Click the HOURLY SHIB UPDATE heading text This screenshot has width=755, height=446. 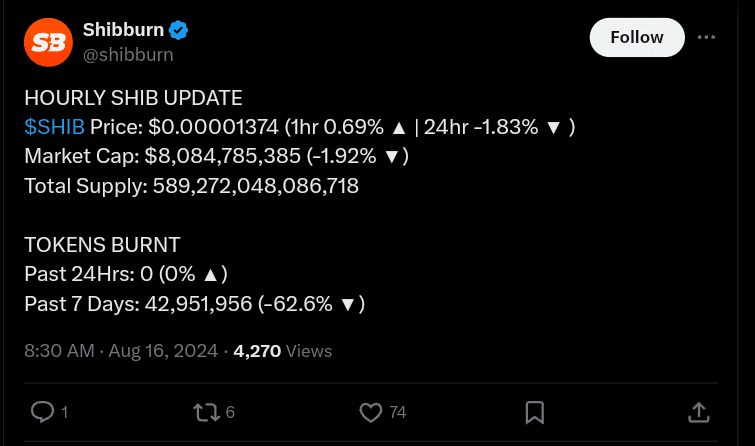click(133, 98)
